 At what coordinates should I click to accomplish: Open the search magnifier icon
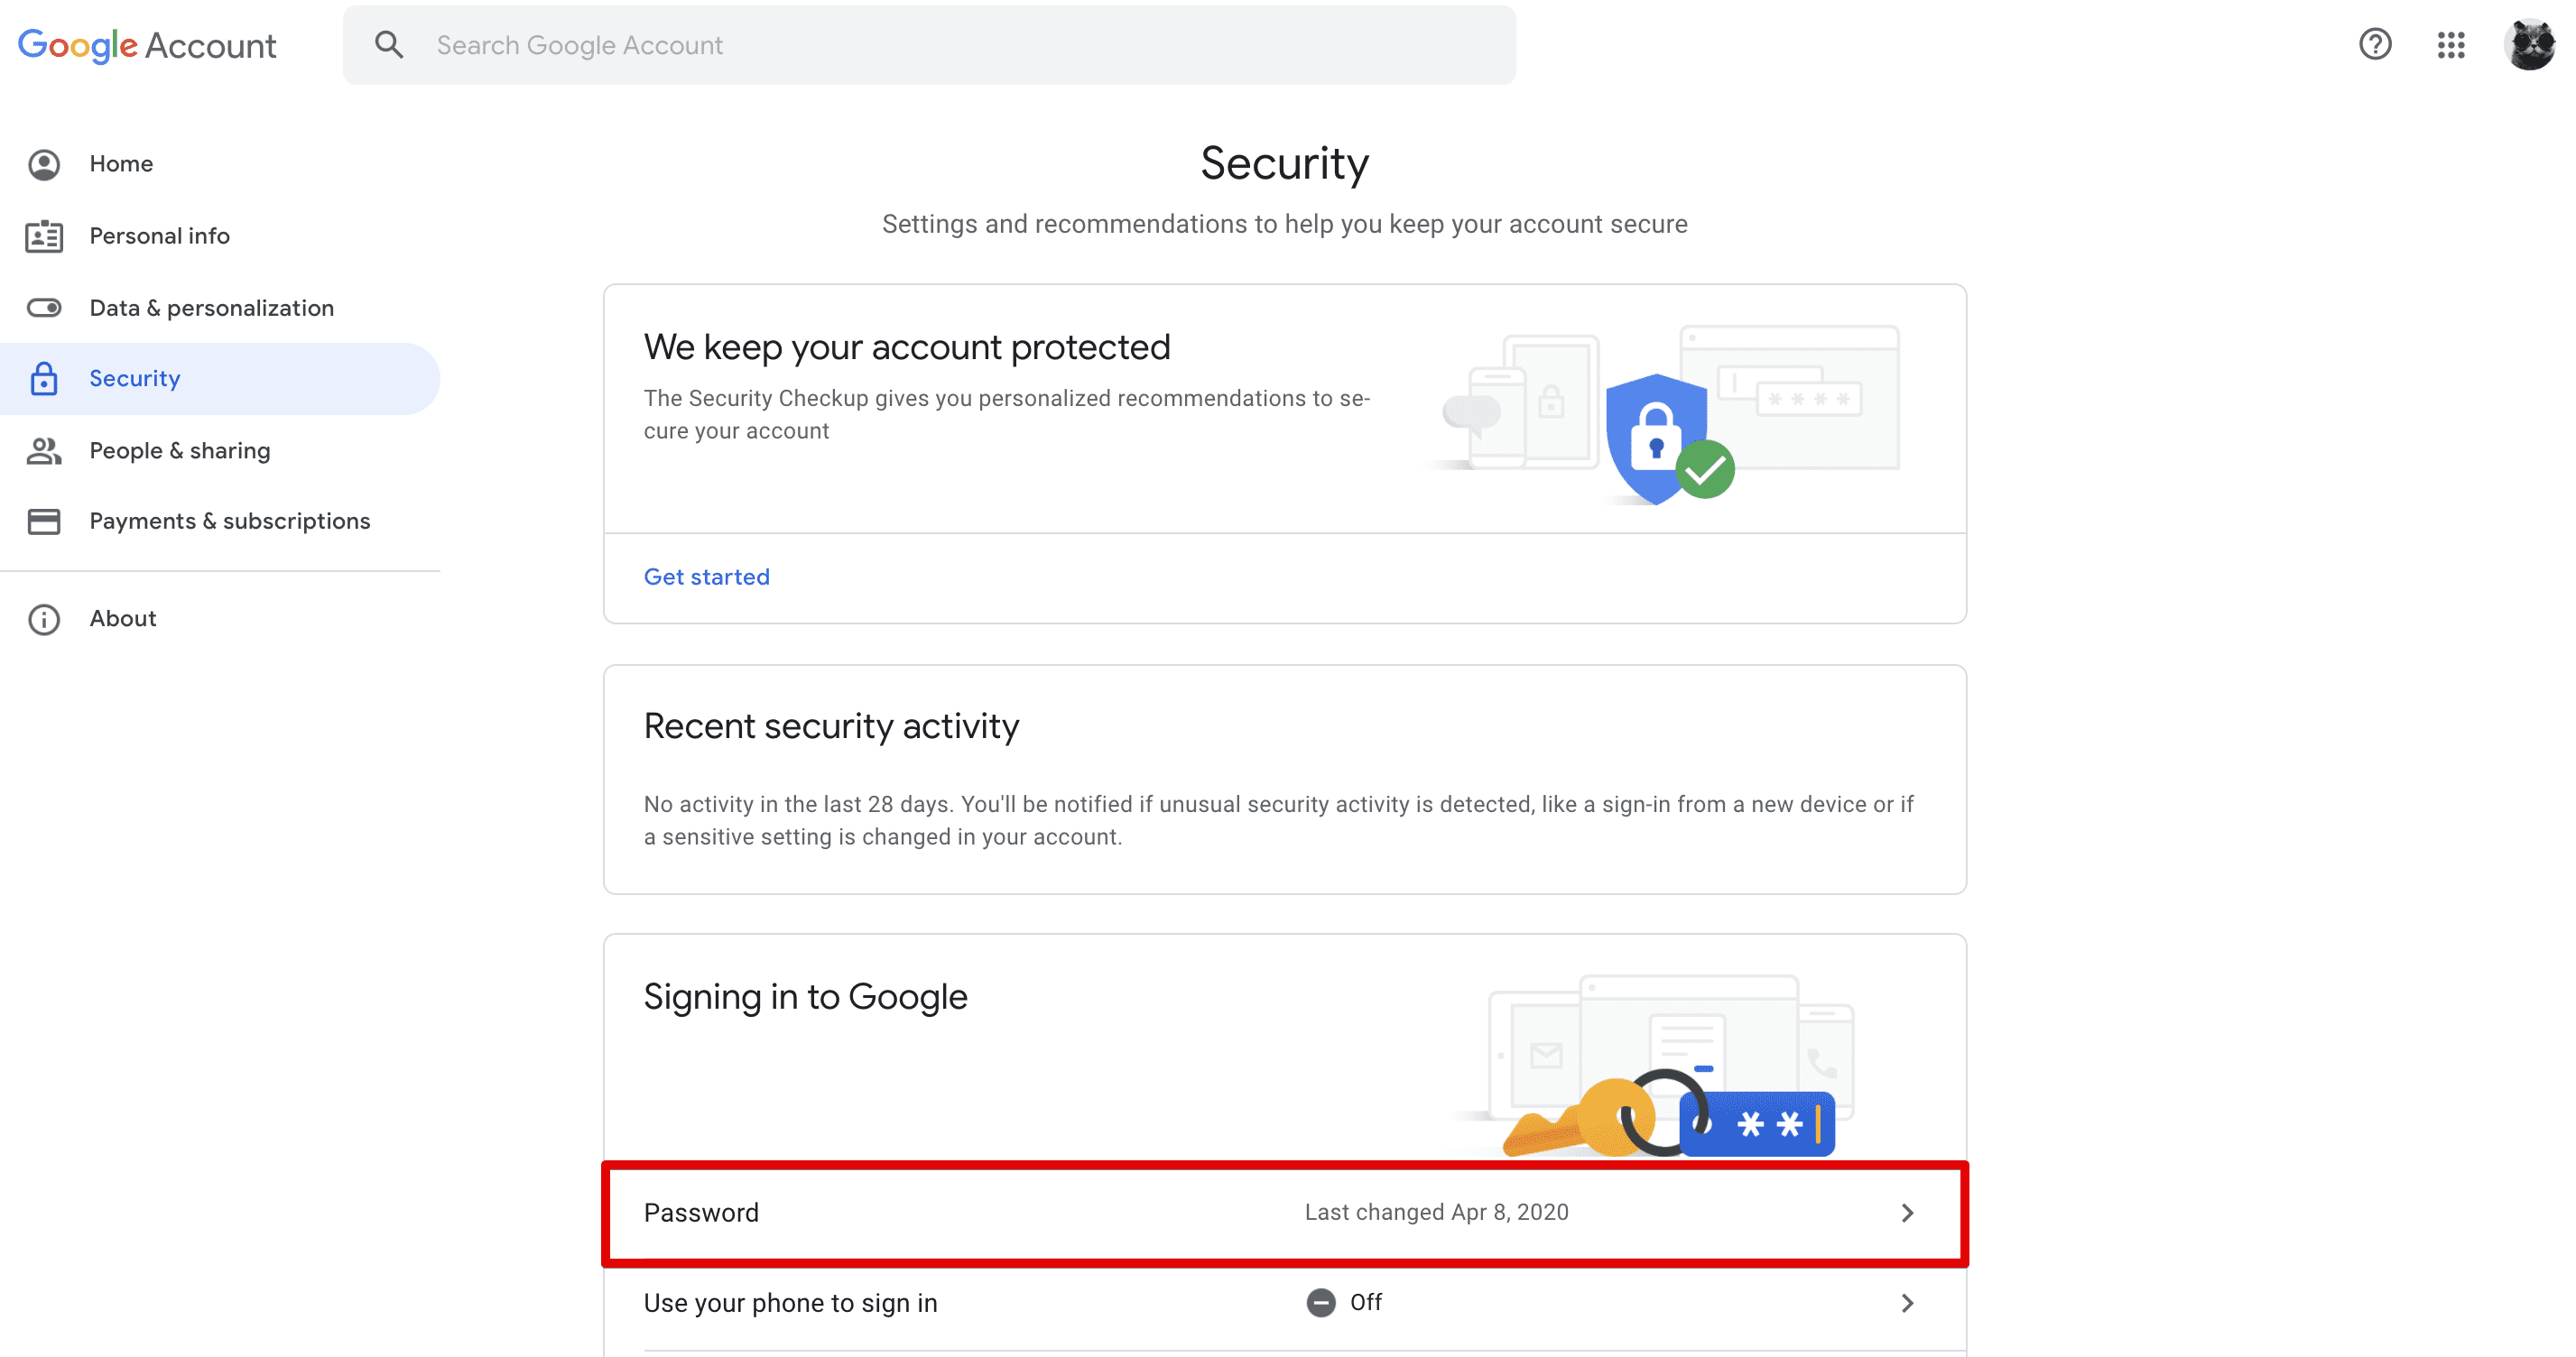[390, 44]
